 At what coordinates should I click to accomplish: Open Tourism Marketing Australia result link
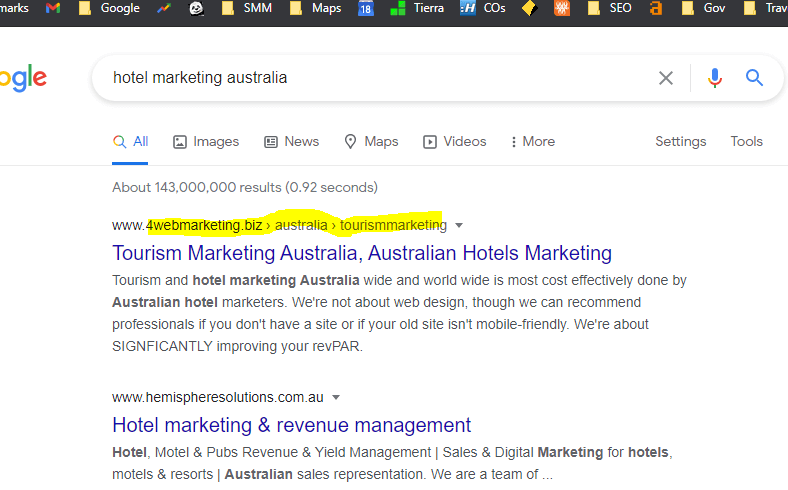(x=362, y=253)
